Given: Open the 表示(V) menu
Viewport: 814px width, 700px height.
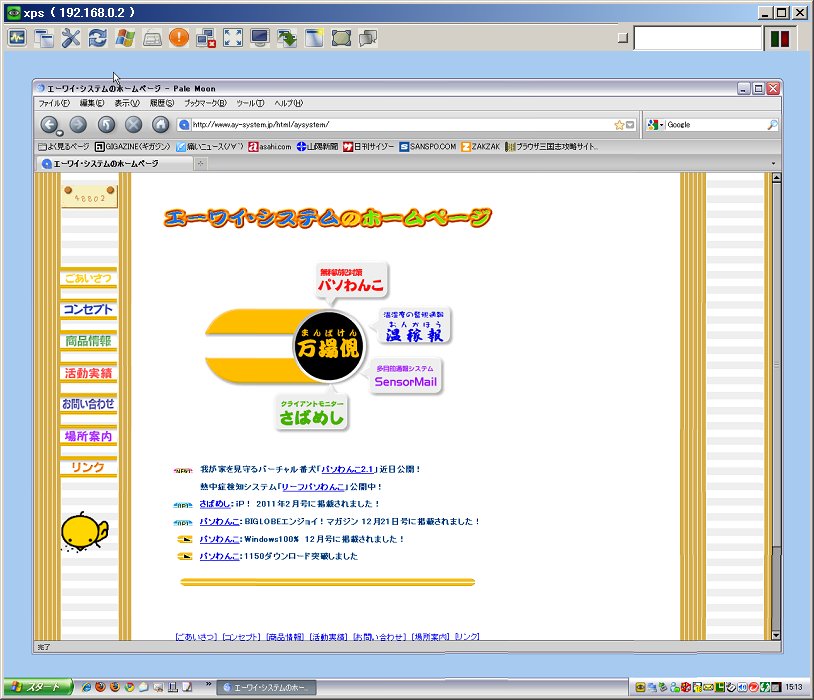Looking at the screenshot, I should coord(127,103).
